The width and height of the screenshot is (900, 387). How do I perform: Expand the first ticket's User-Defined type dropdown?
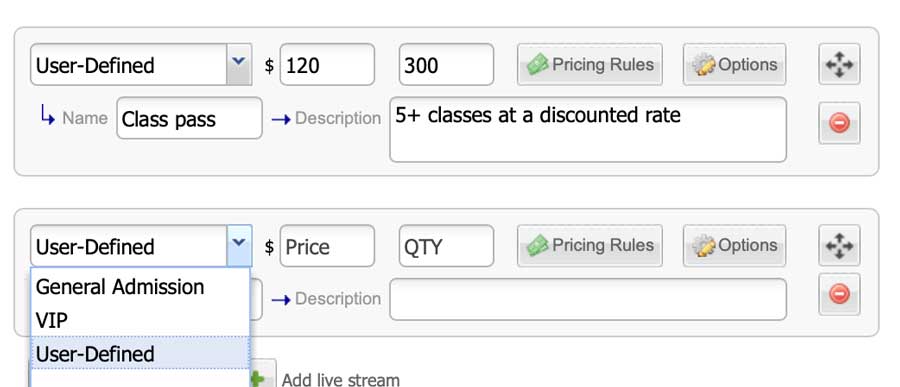coord(239,64)
